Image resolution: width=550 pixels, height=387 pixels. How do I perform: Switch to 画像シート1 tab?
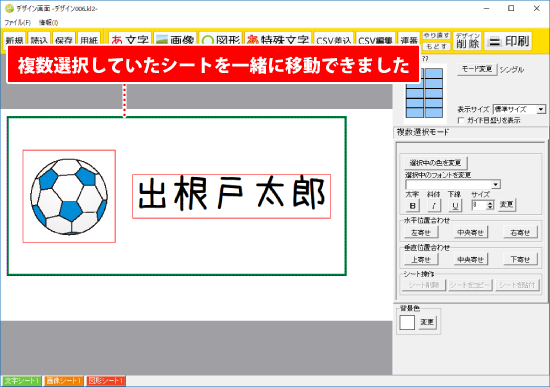pos(63,381)
